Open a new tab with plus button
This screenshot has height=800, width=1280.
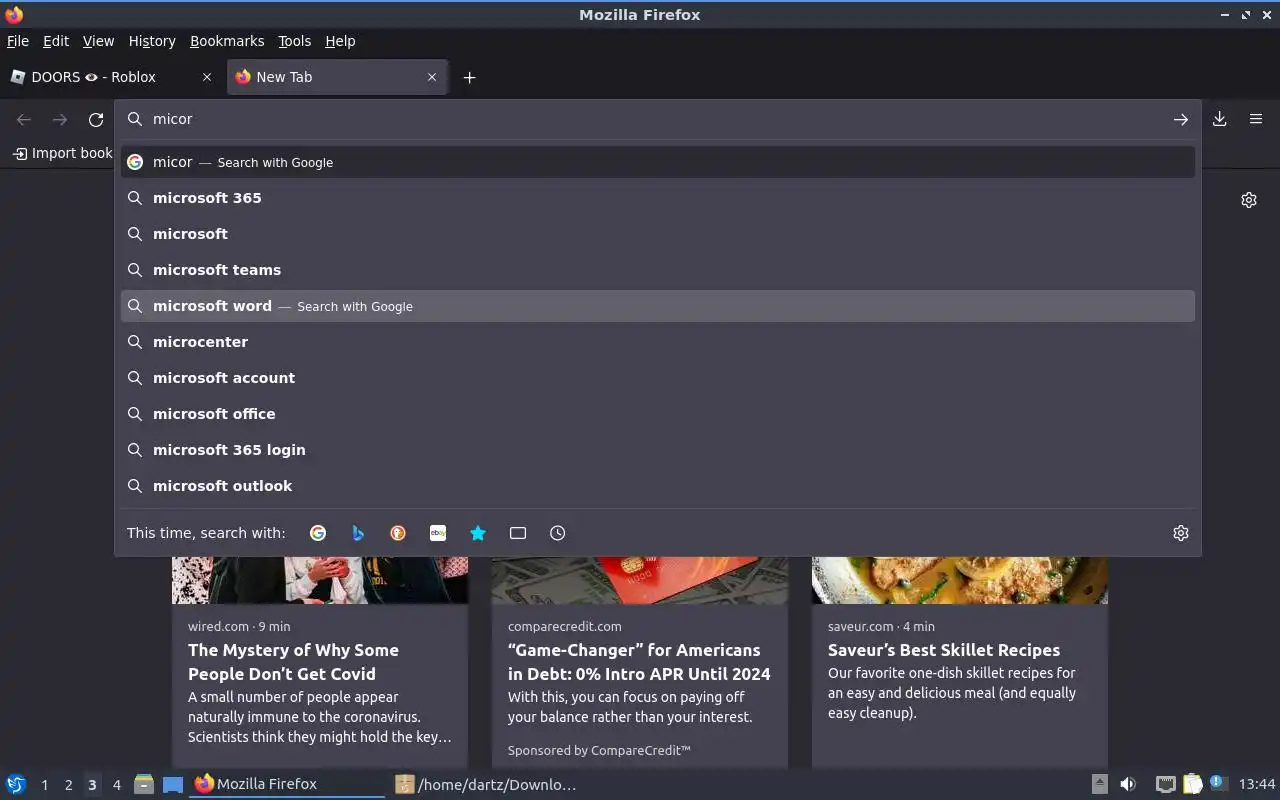pyautogui.click(x=469, y=77)
